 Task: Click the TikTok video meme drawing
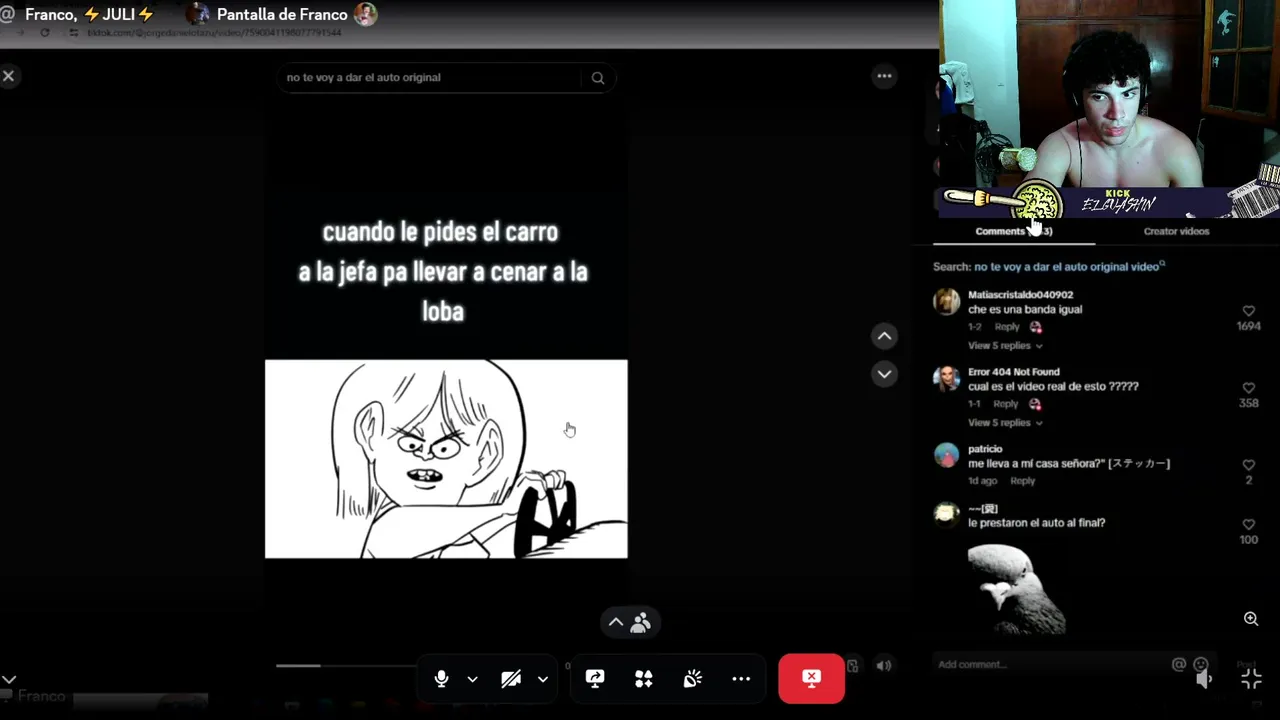(446, 459)
